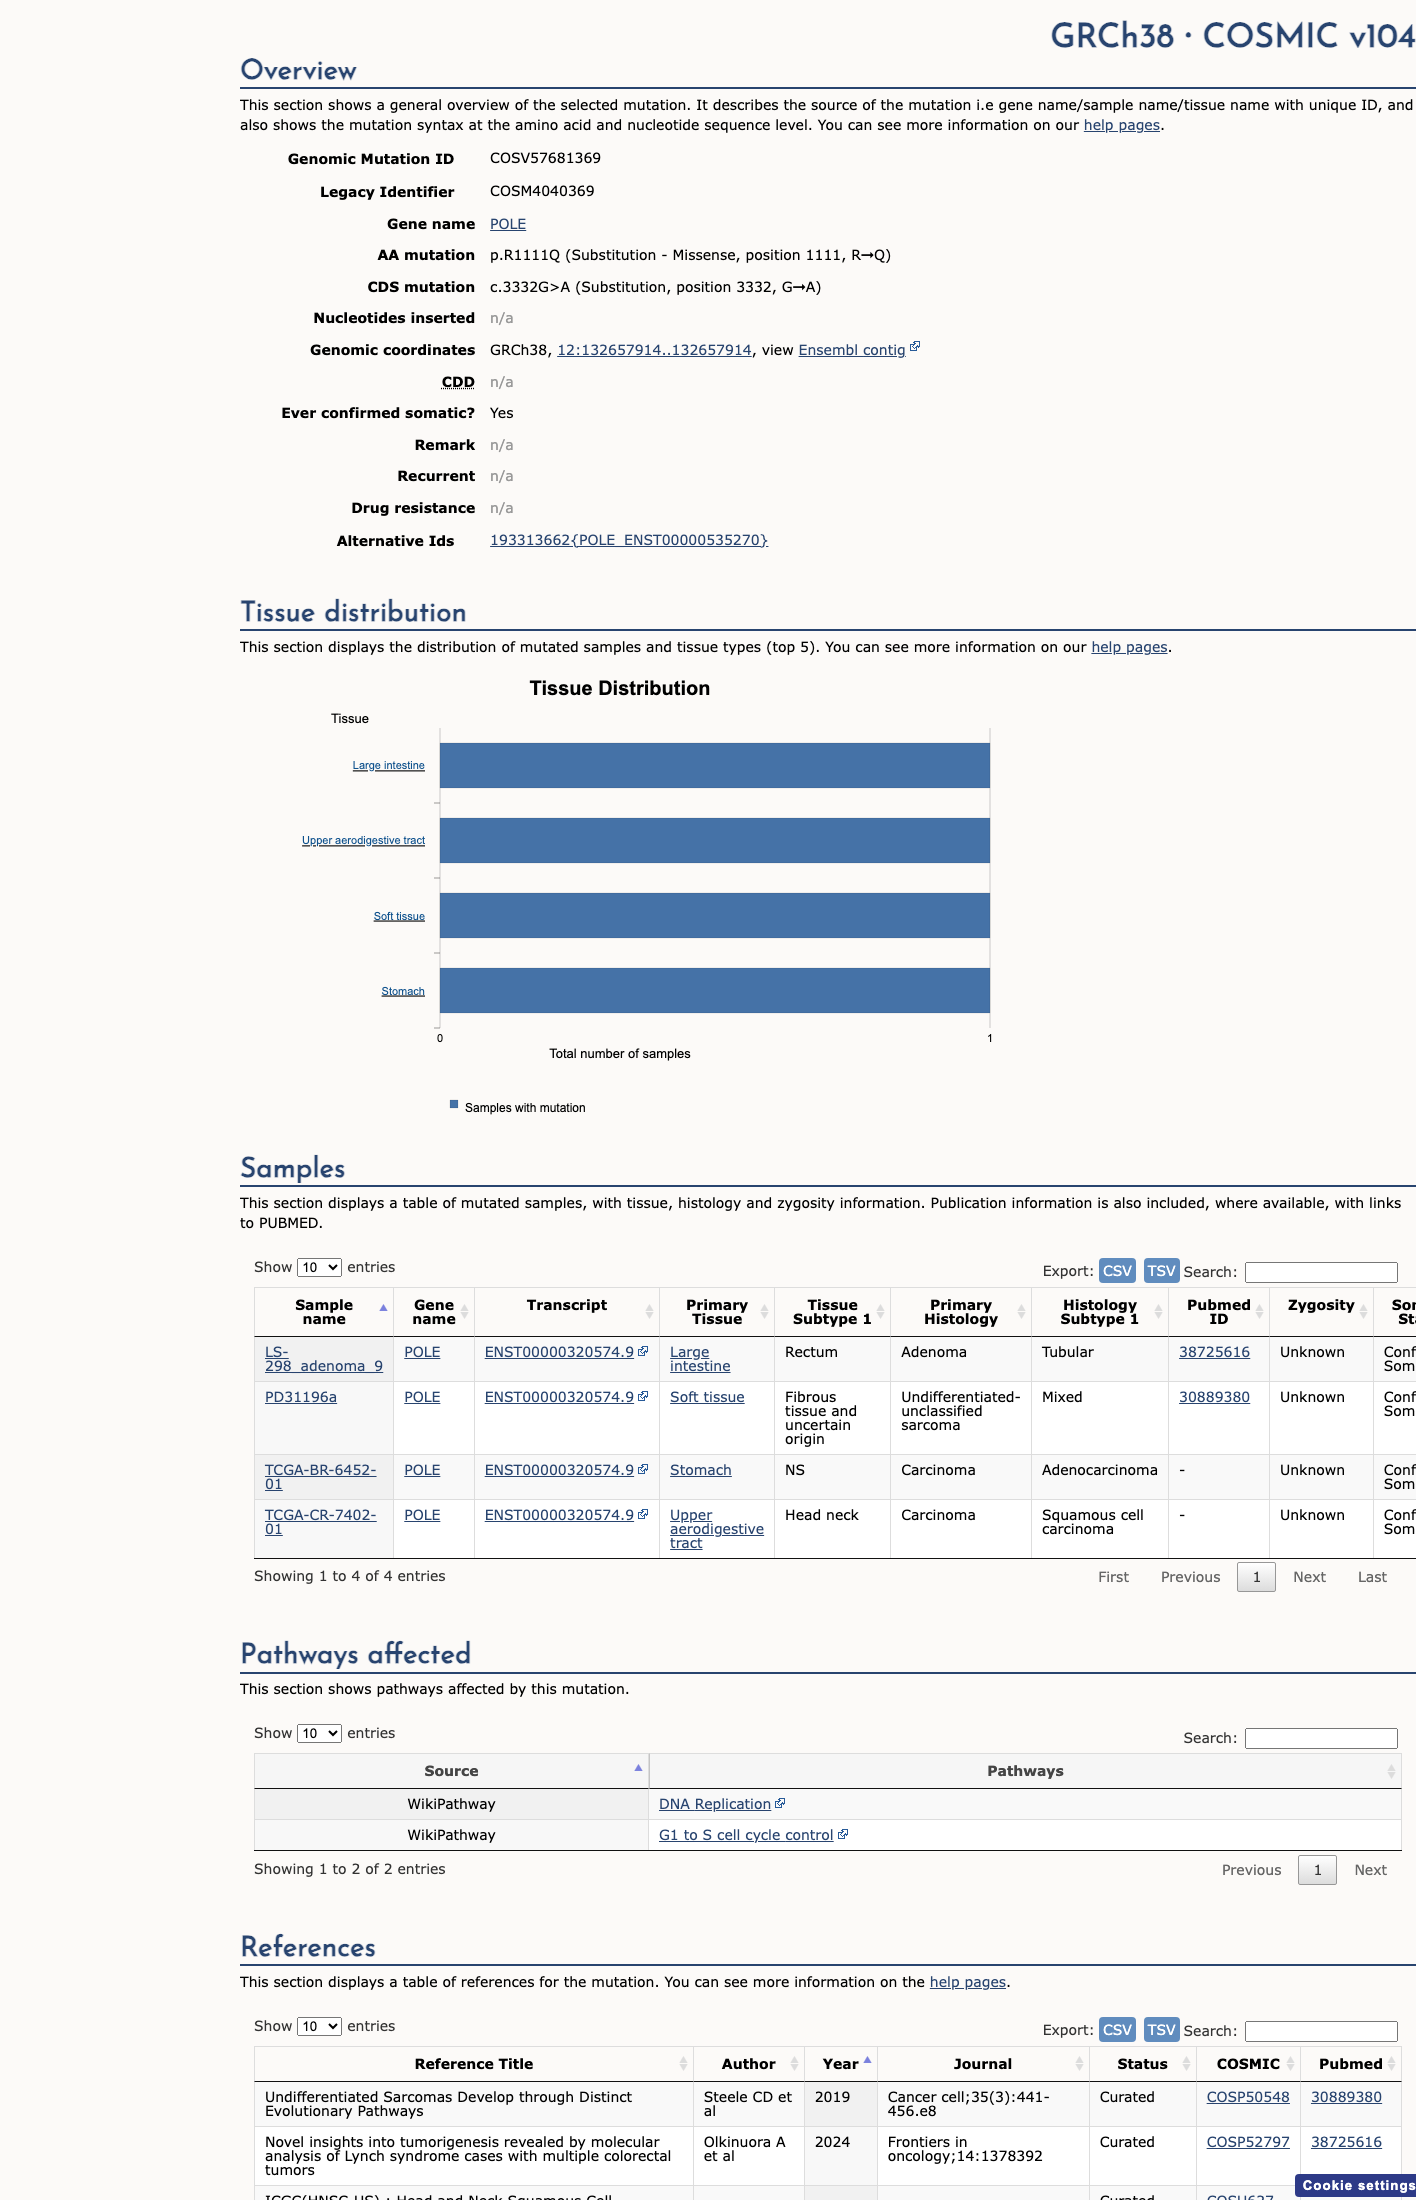This screenshot has height=2200, width=1416.
Task: Open the DNA Replication pathway link
Action: tap(715, 1804)
